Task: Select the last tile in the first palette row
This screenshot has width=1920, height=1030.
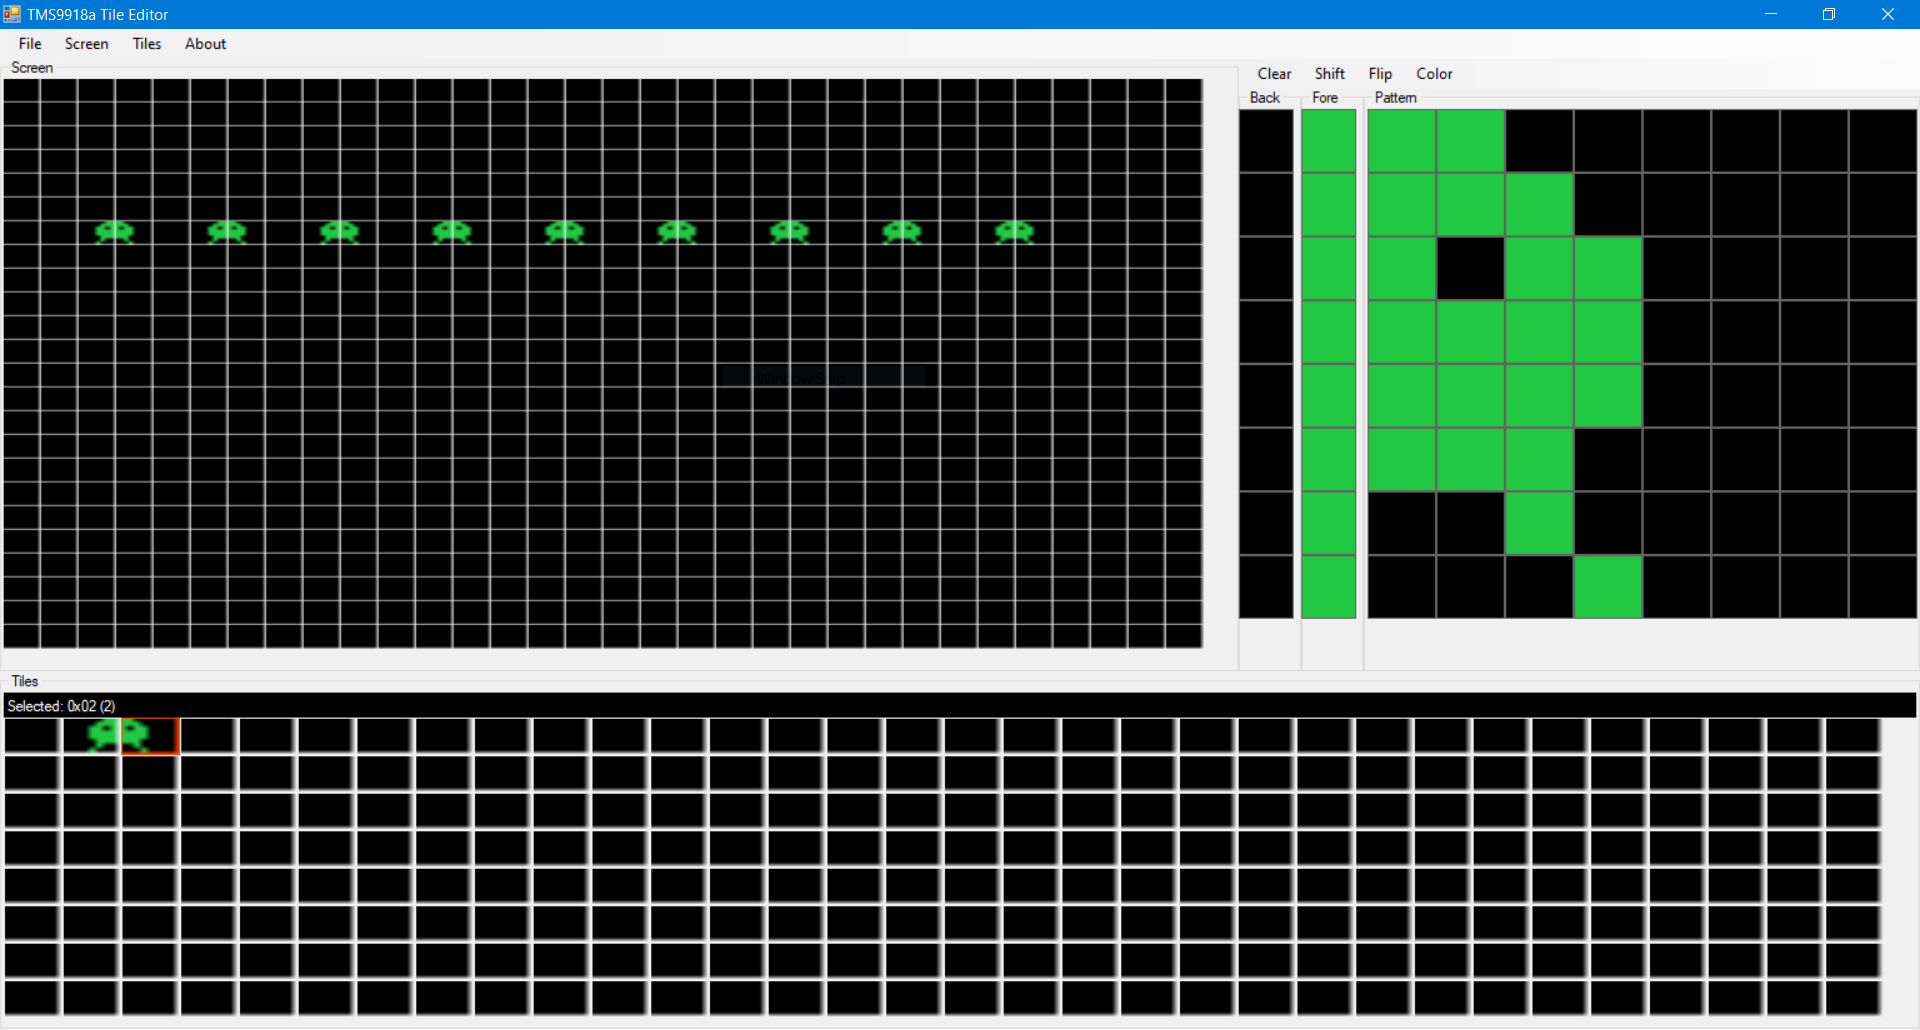Action: pos(1853,736)
